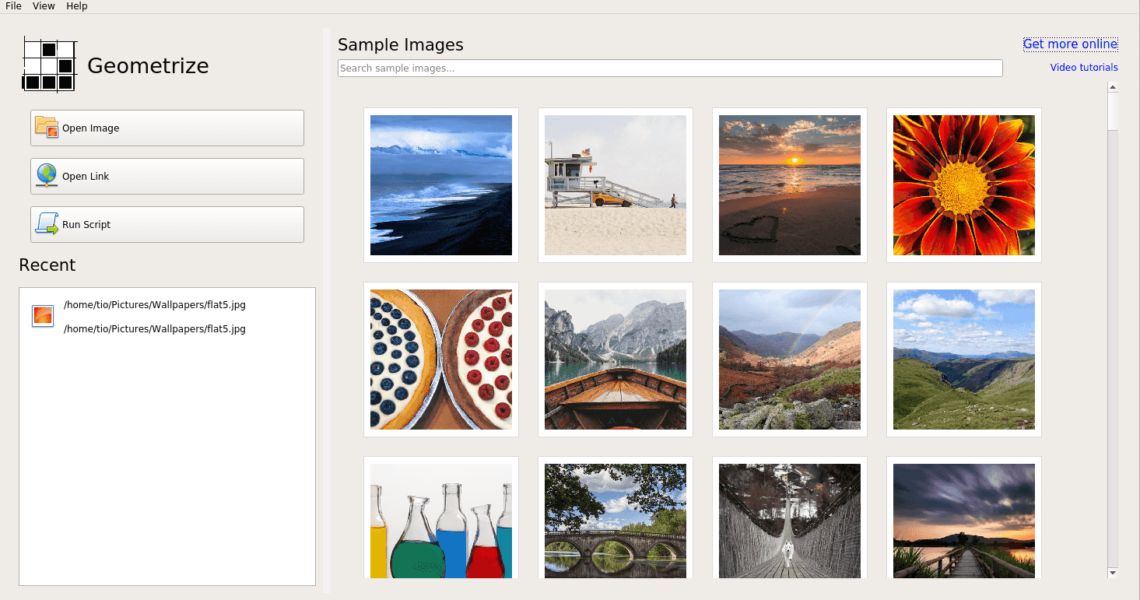Click the Open Link globe icon

(46, 175)
